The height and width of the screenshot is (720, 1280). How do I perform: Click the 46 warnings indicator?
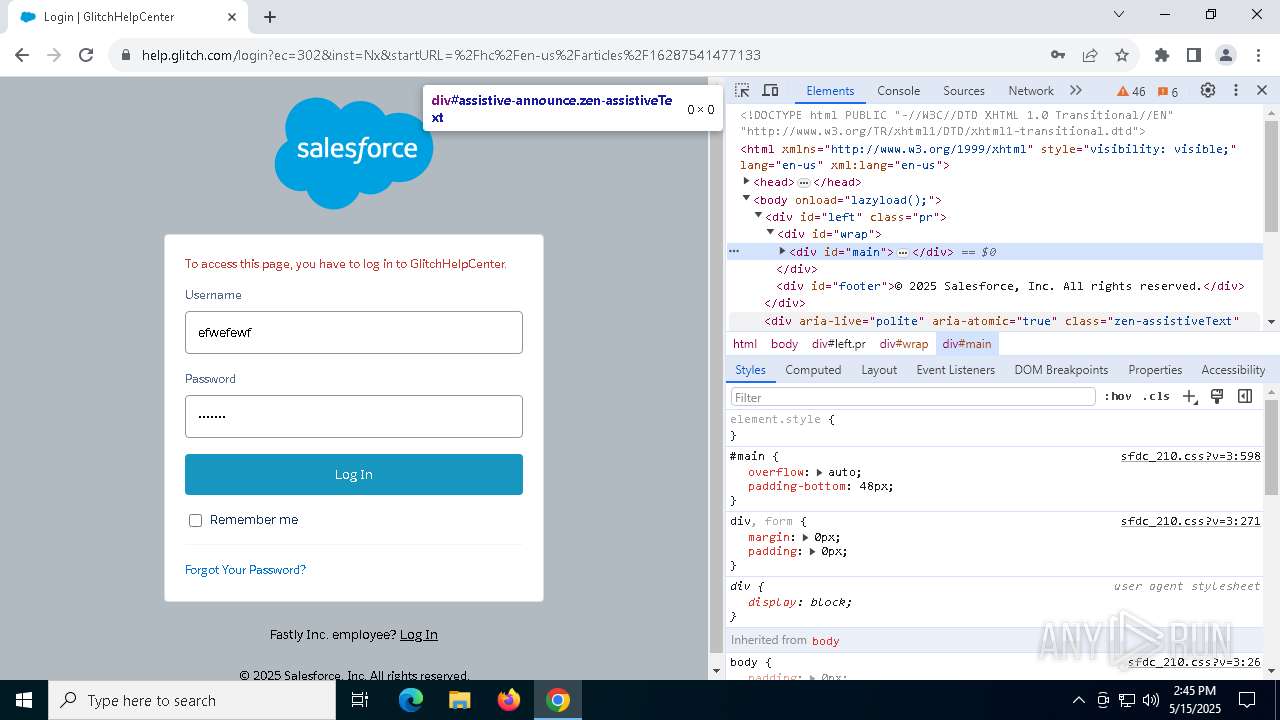pyautogui.click(x=1131, y=91)
